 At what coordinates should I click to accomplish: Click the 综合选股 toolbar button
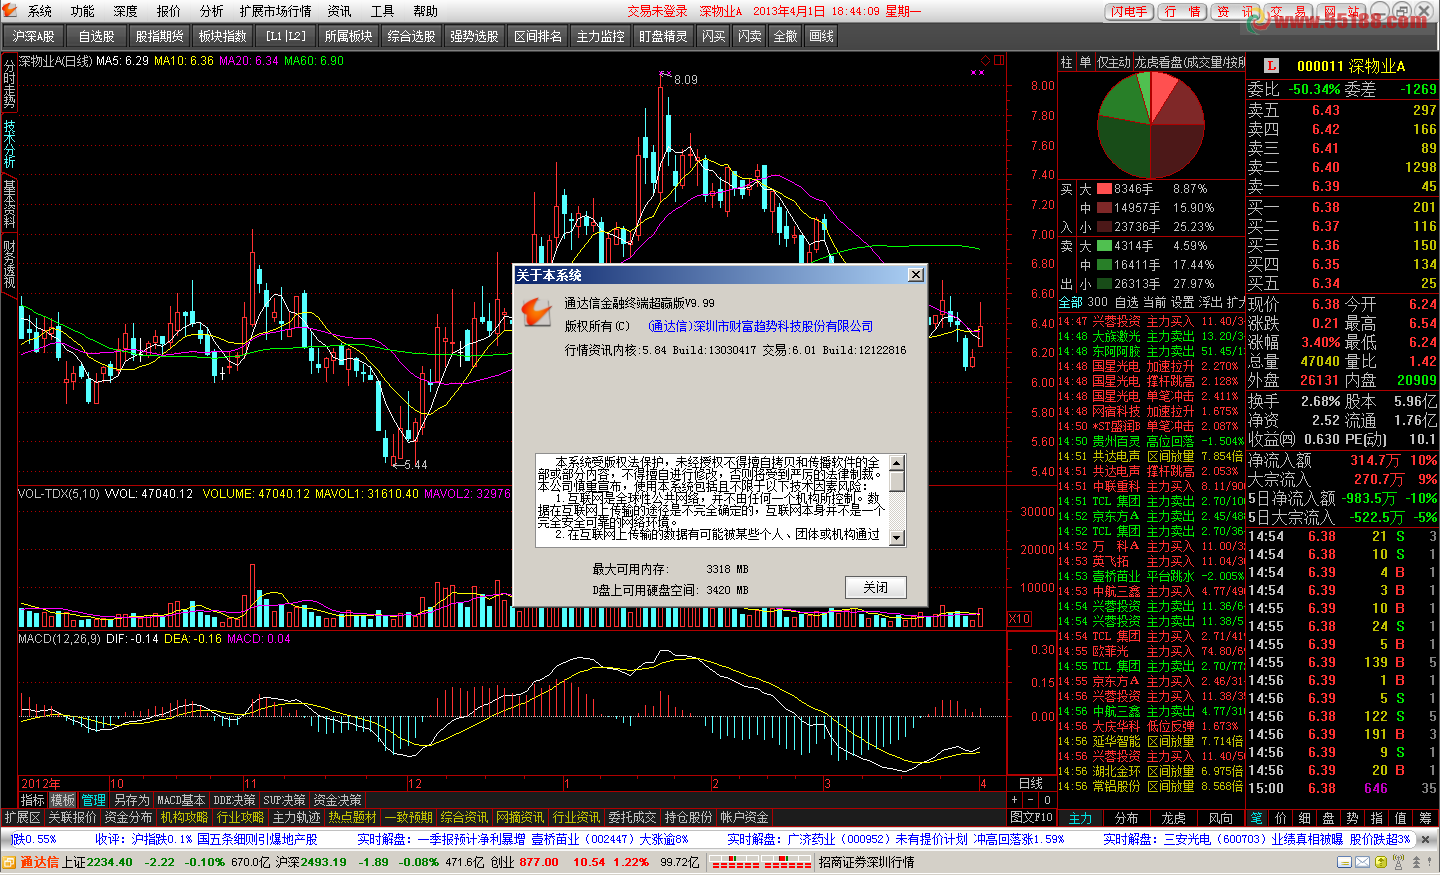tap(412, 36)
